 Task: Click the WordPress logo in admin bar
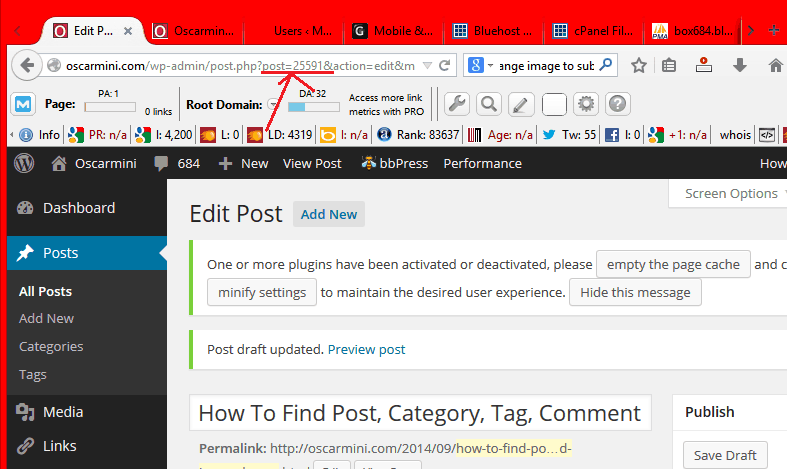click(x=24, y=163)
